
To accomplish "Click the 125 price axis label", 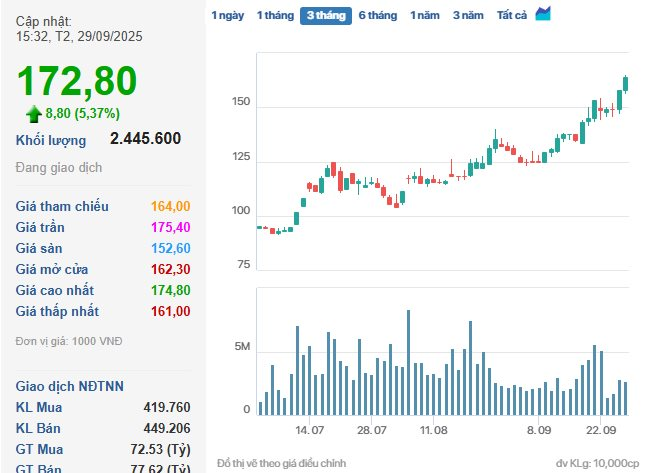I will pos(241,156).
